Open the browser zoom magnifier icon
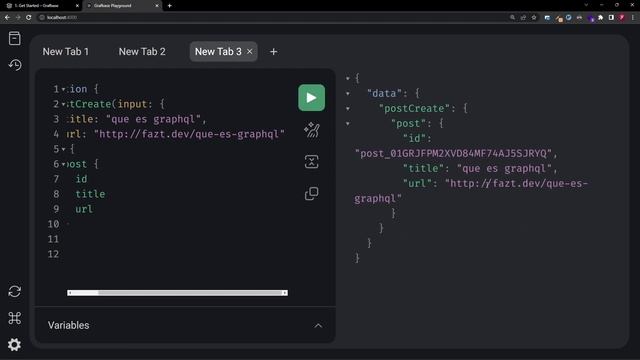Image resolution: width=640 pixels, height=360 pixels. (512, 18)
